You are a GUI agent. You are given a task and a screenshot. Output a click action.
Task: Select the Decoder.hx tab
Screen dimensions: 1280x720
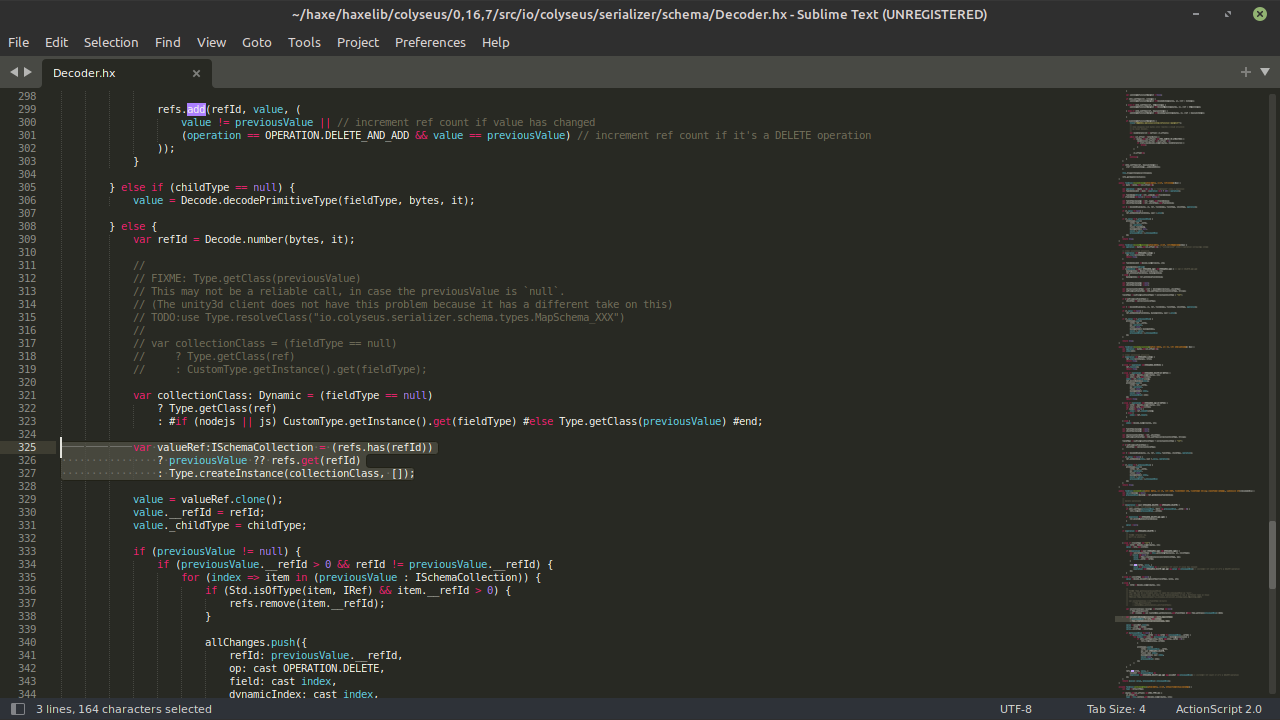[x=84, y=73]
